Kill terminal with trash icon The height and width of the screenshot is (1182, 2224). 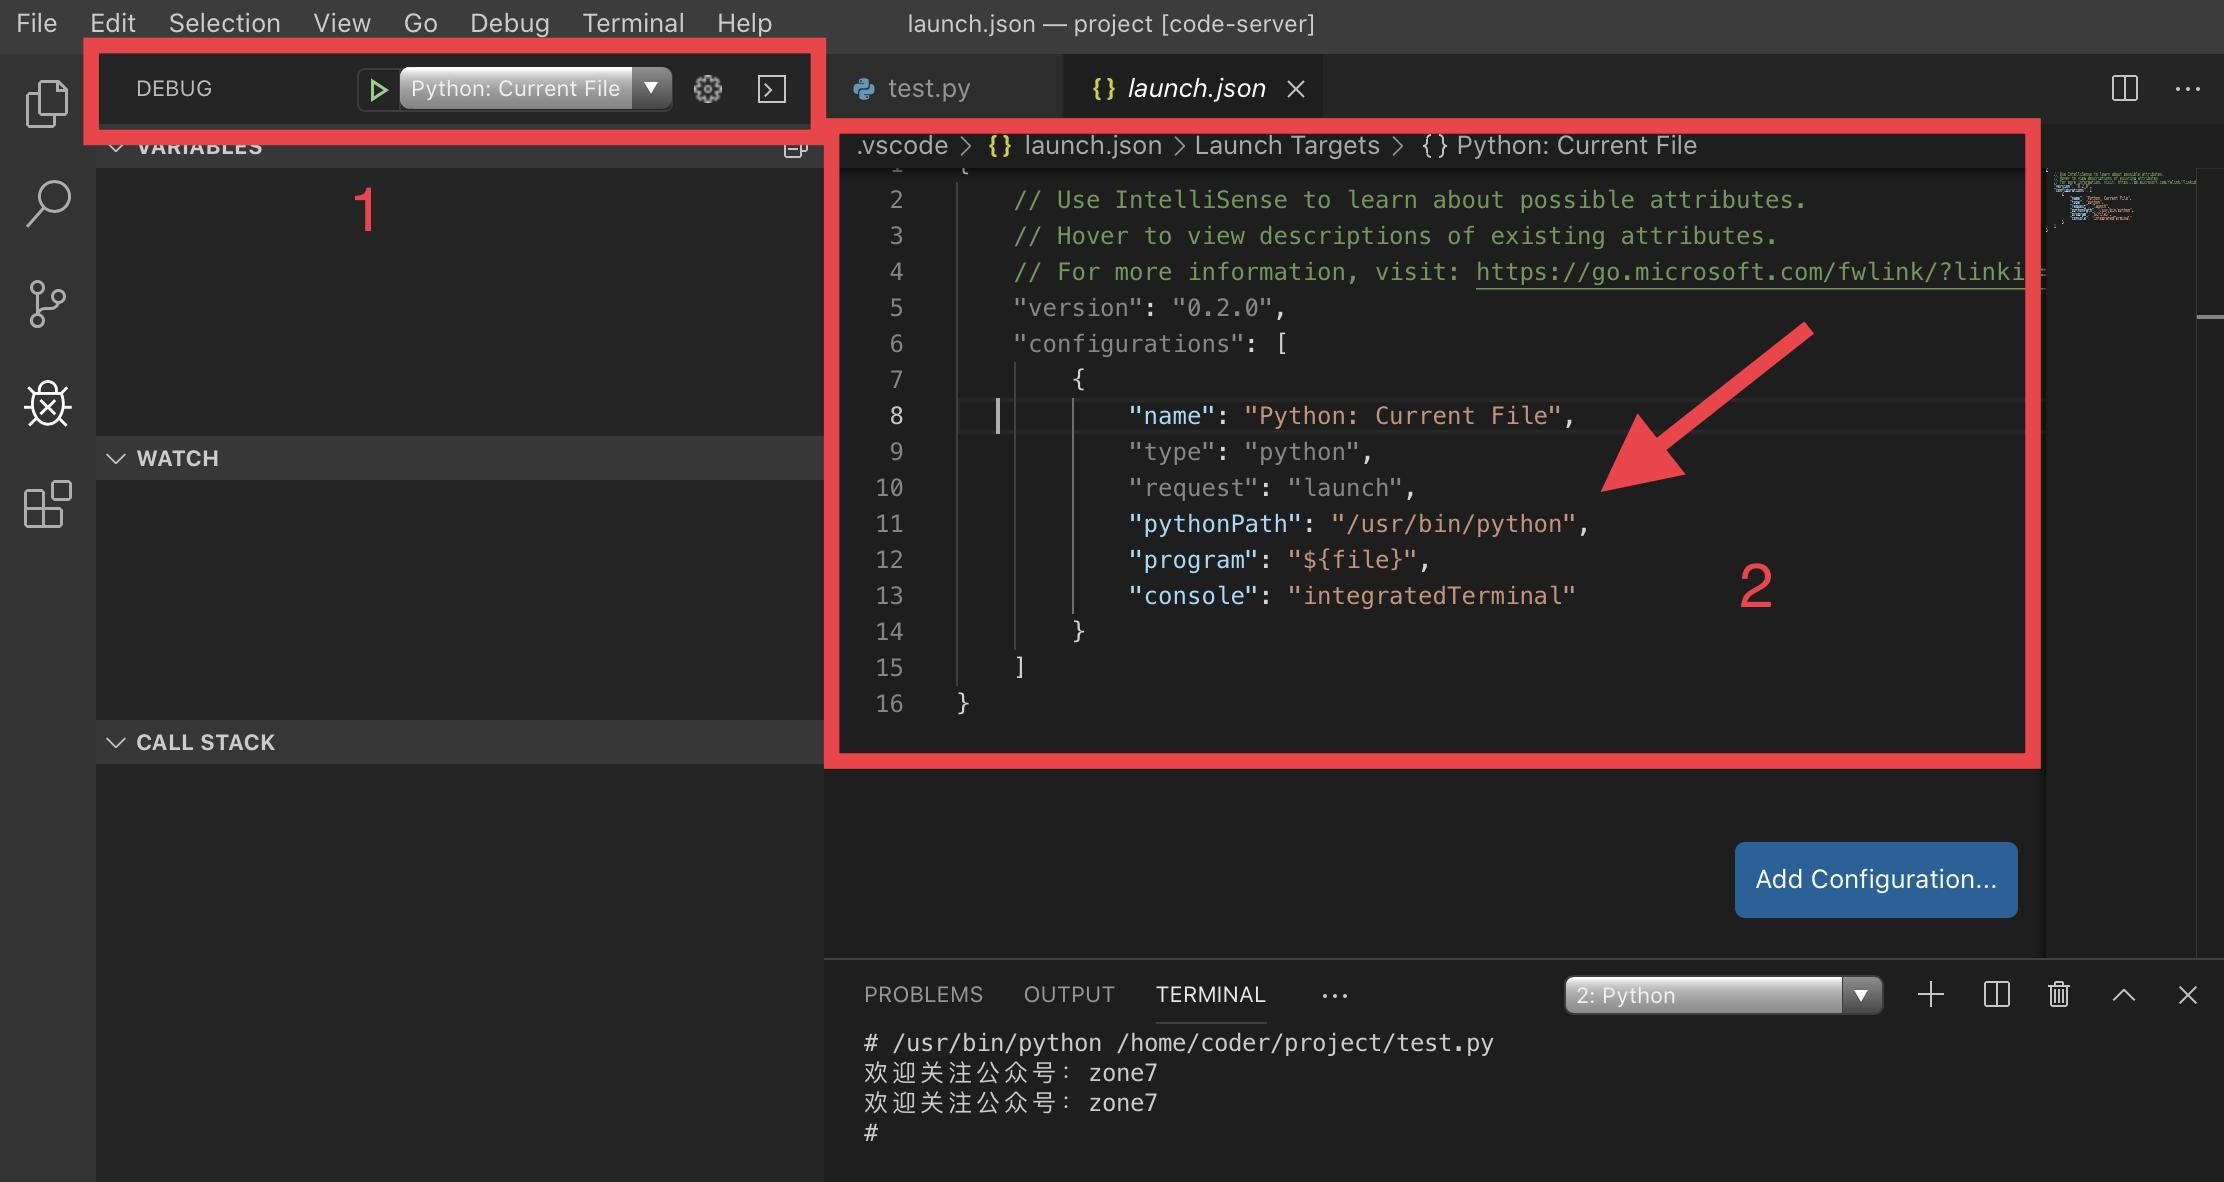coord(2058,994)
